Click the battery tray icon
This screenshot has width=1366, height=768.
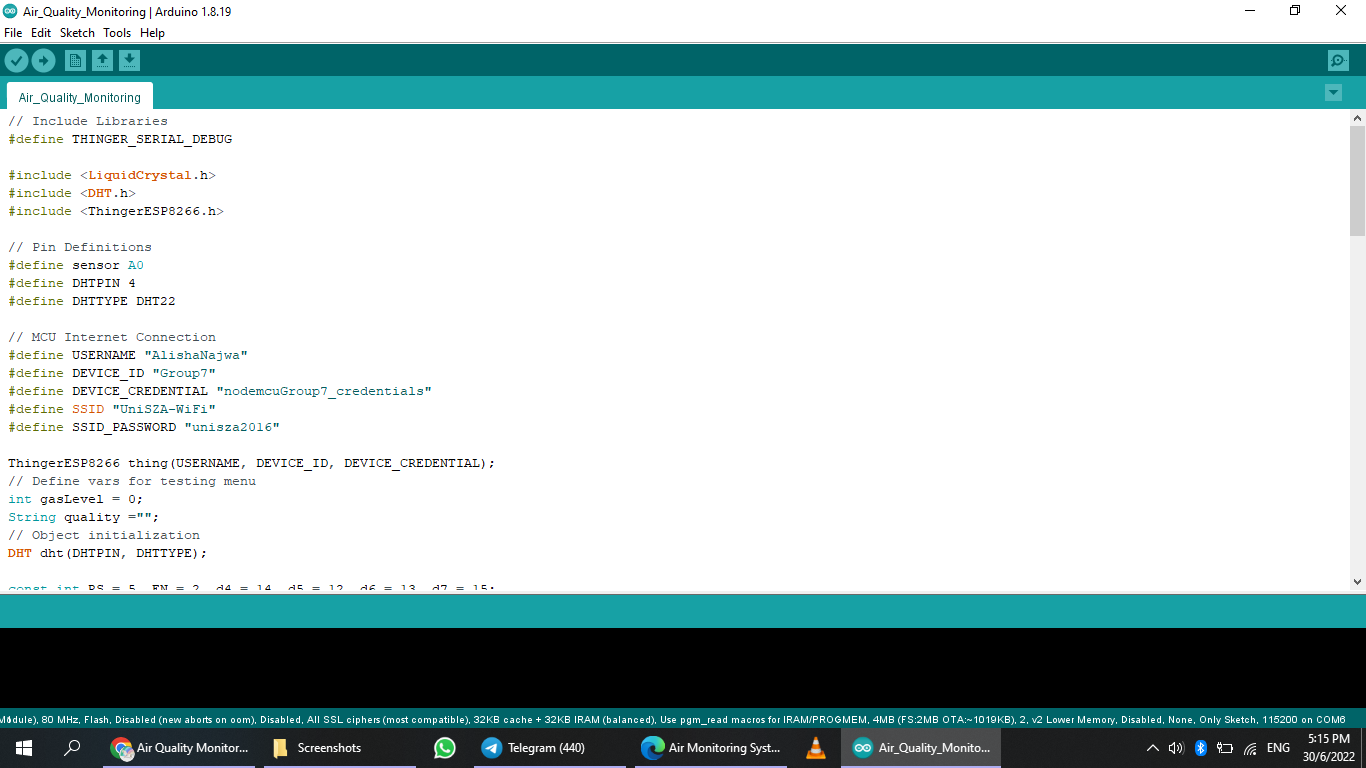(1225, 748)
